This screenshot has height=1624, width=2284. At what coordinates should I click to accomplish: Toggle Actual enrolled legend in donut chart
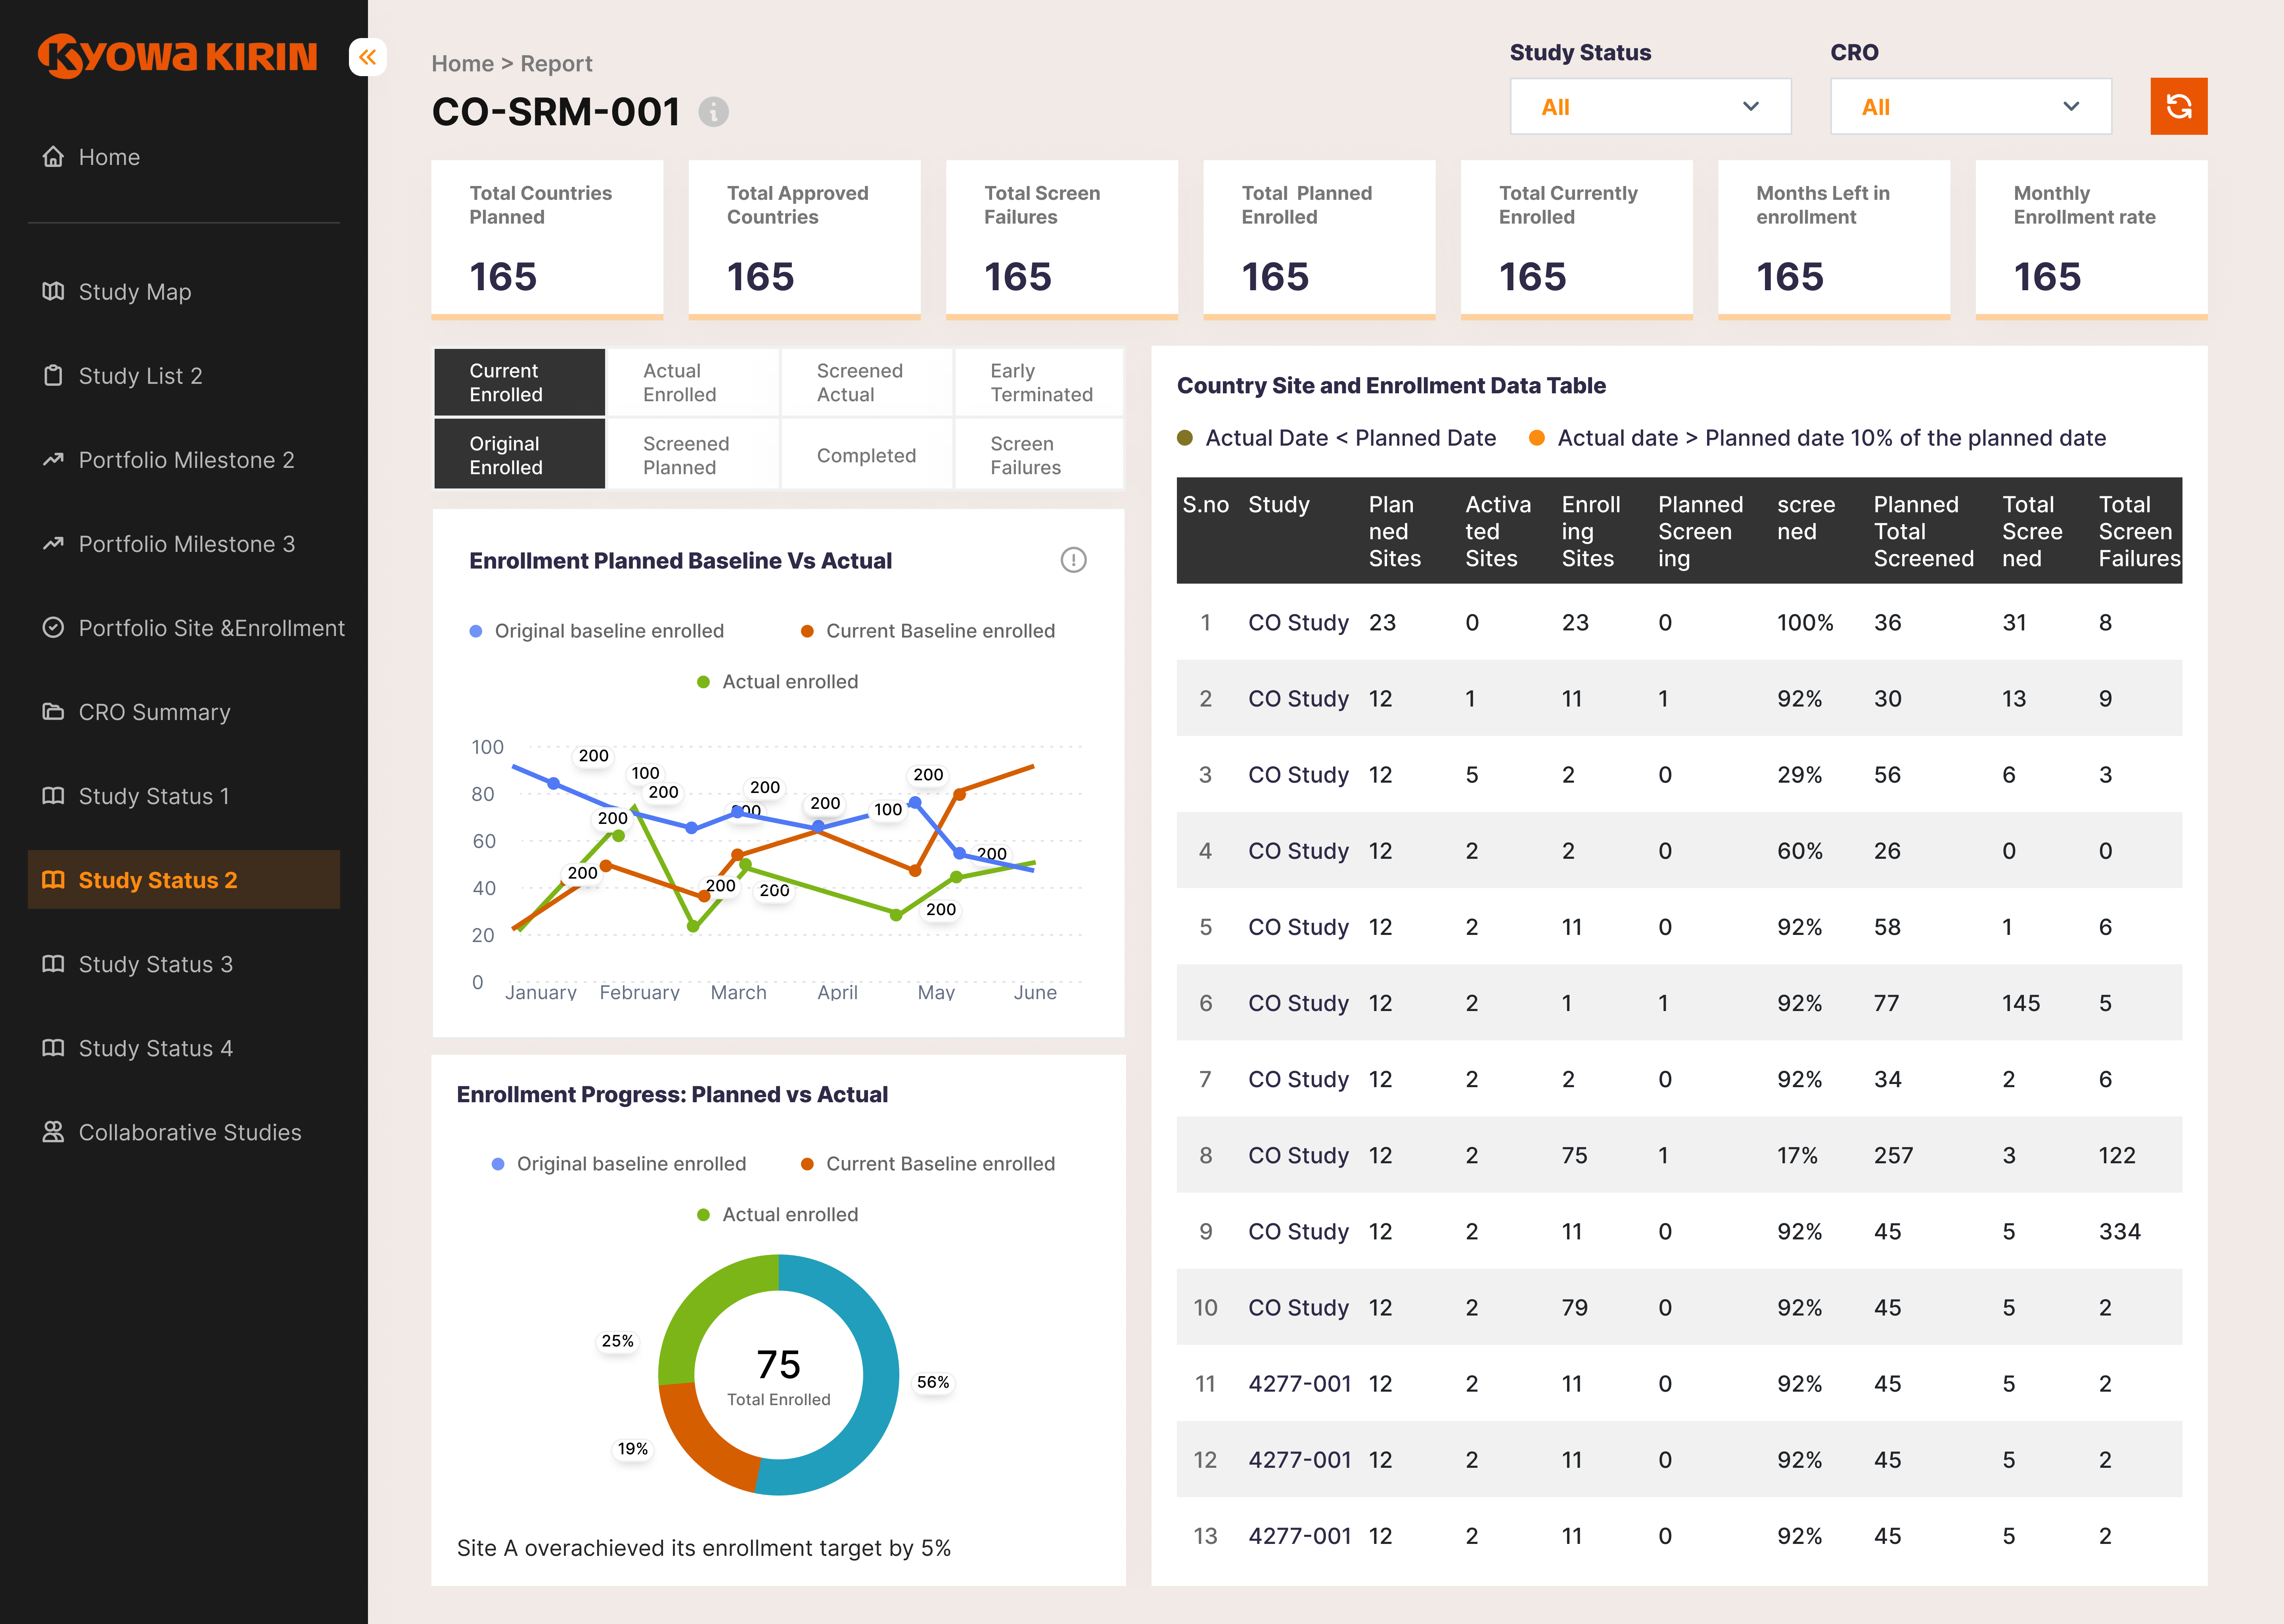(x=778, y=1215)
